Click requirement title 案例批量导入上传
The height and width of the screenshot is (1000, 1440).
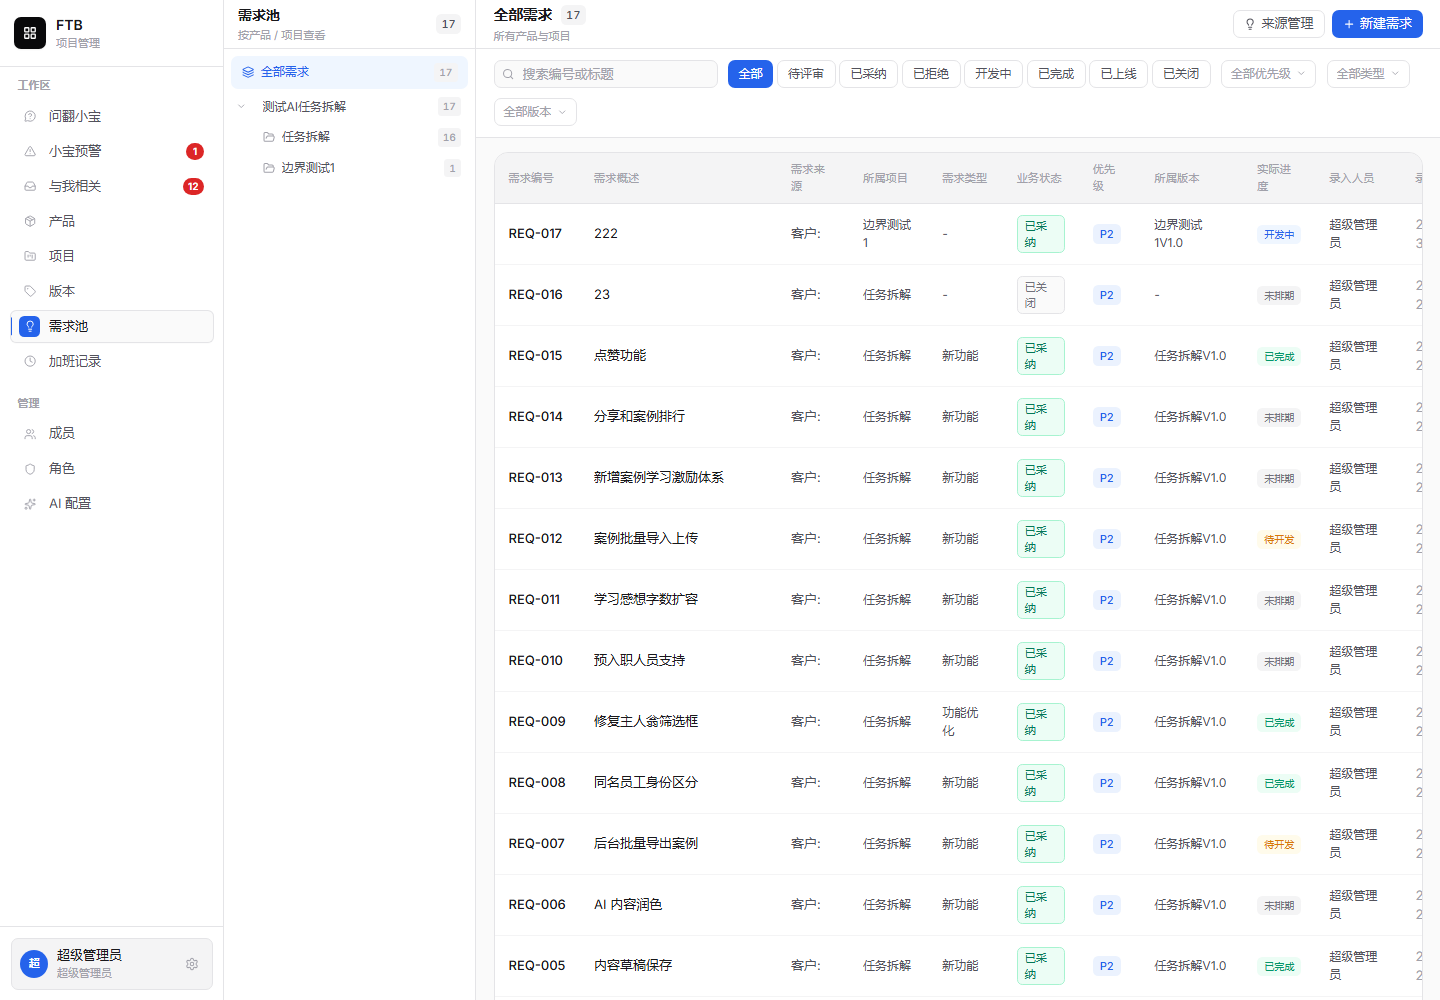[x=646, y=539]
